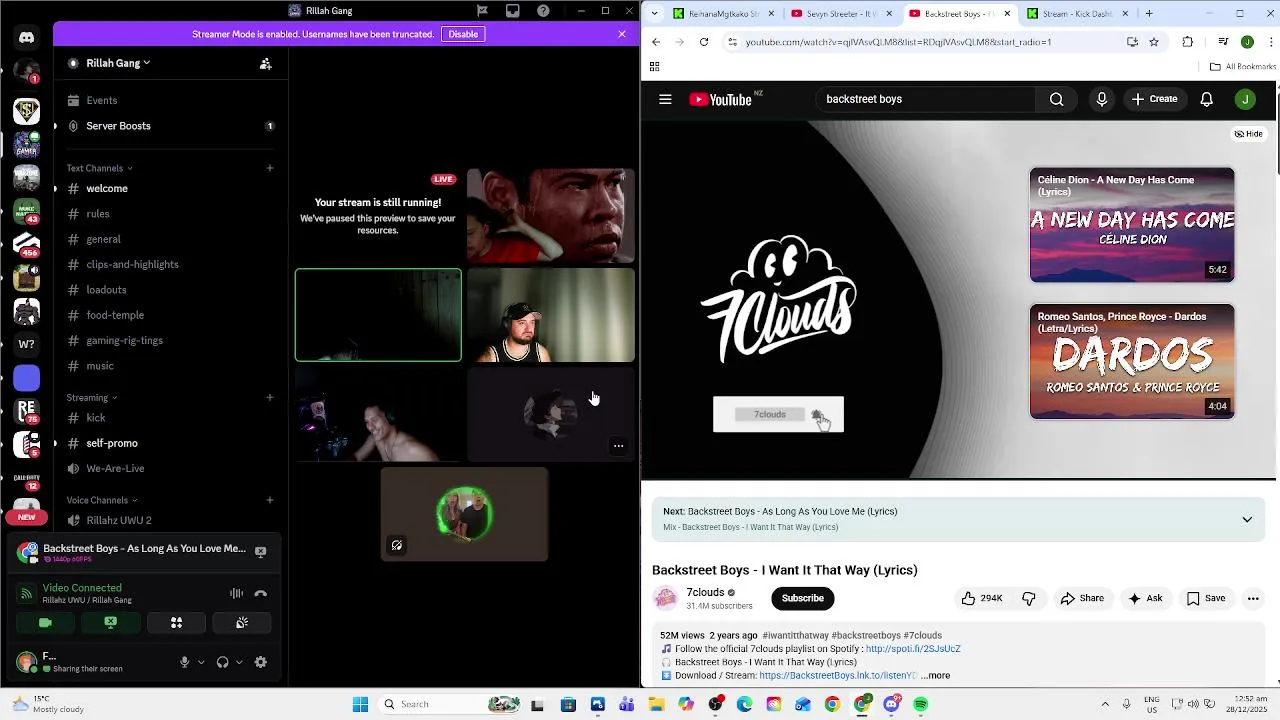Dismiss the streamer mode banner
The height and width of the screenshot is (720, 1280).
pyautogui.click(x=622, y=34)
